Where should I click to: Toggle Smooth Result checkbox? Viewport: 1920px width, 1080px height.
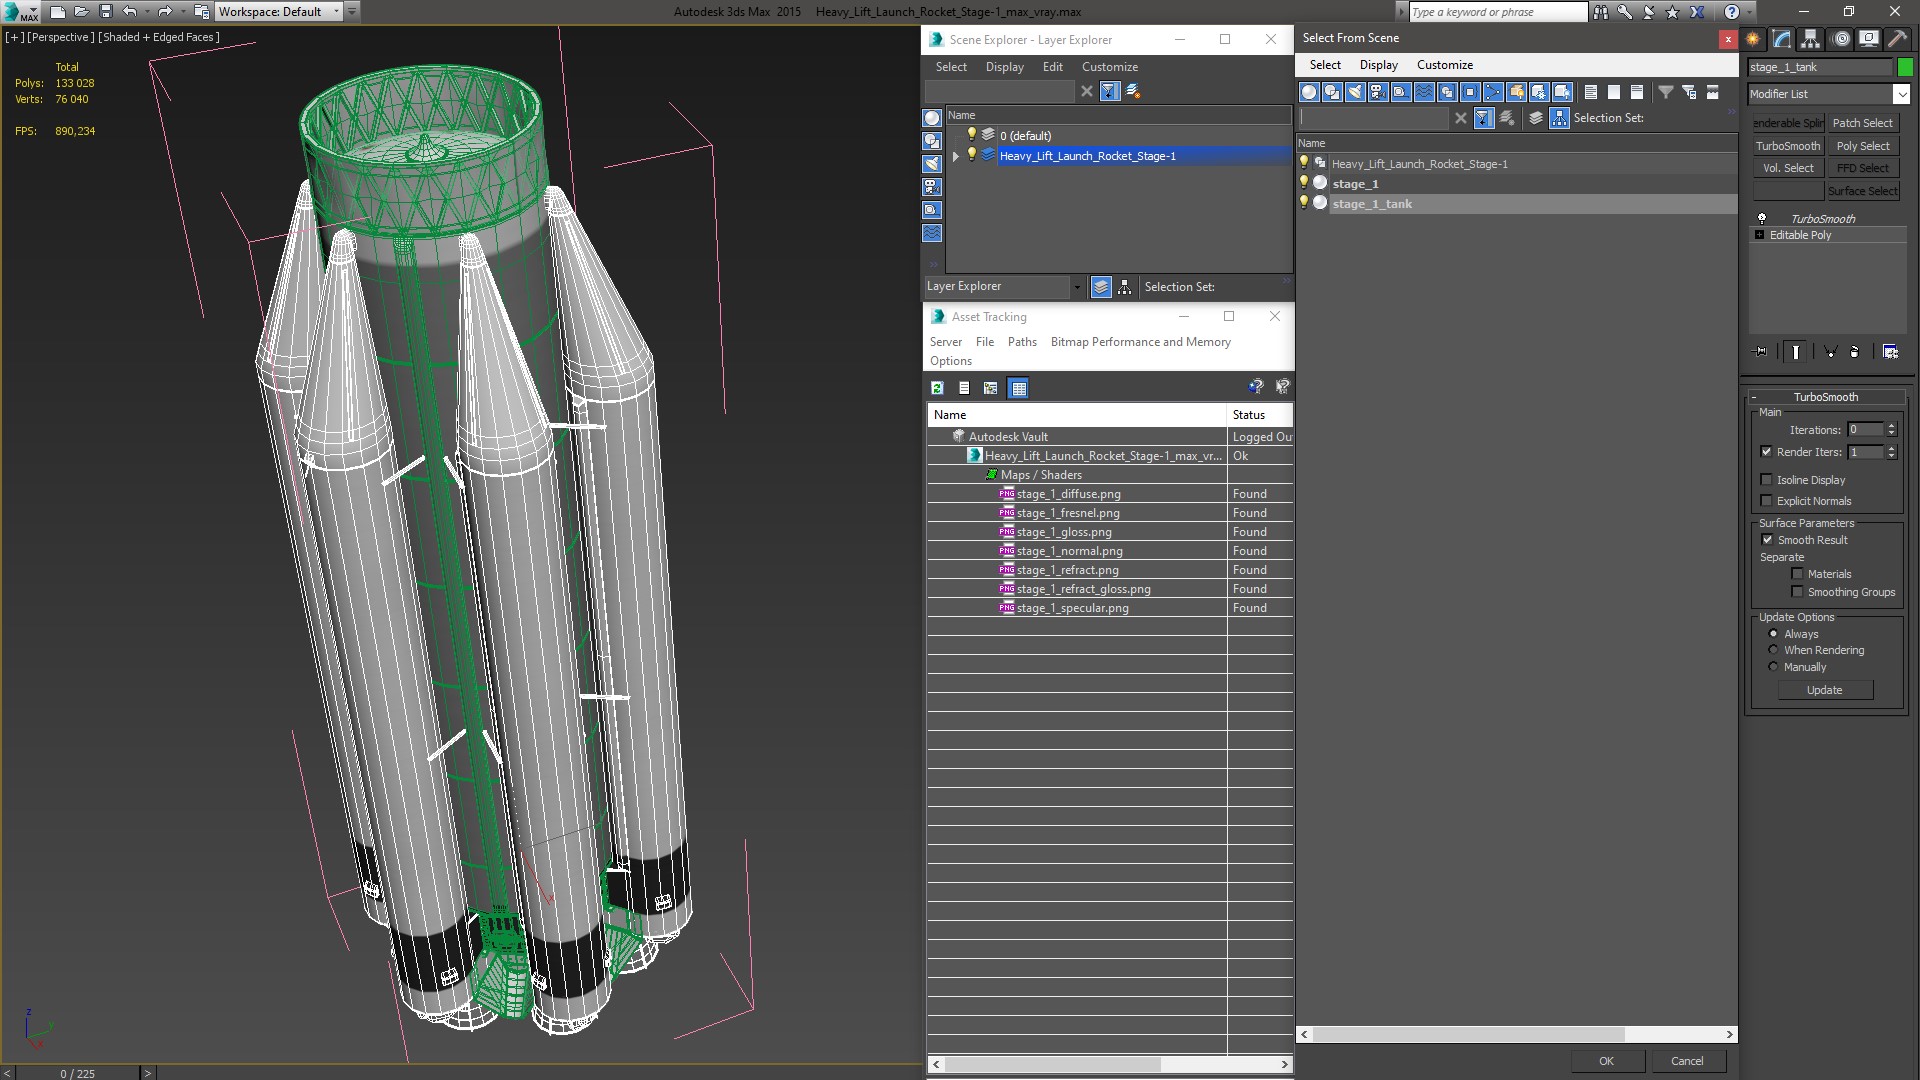(1767, 540)
